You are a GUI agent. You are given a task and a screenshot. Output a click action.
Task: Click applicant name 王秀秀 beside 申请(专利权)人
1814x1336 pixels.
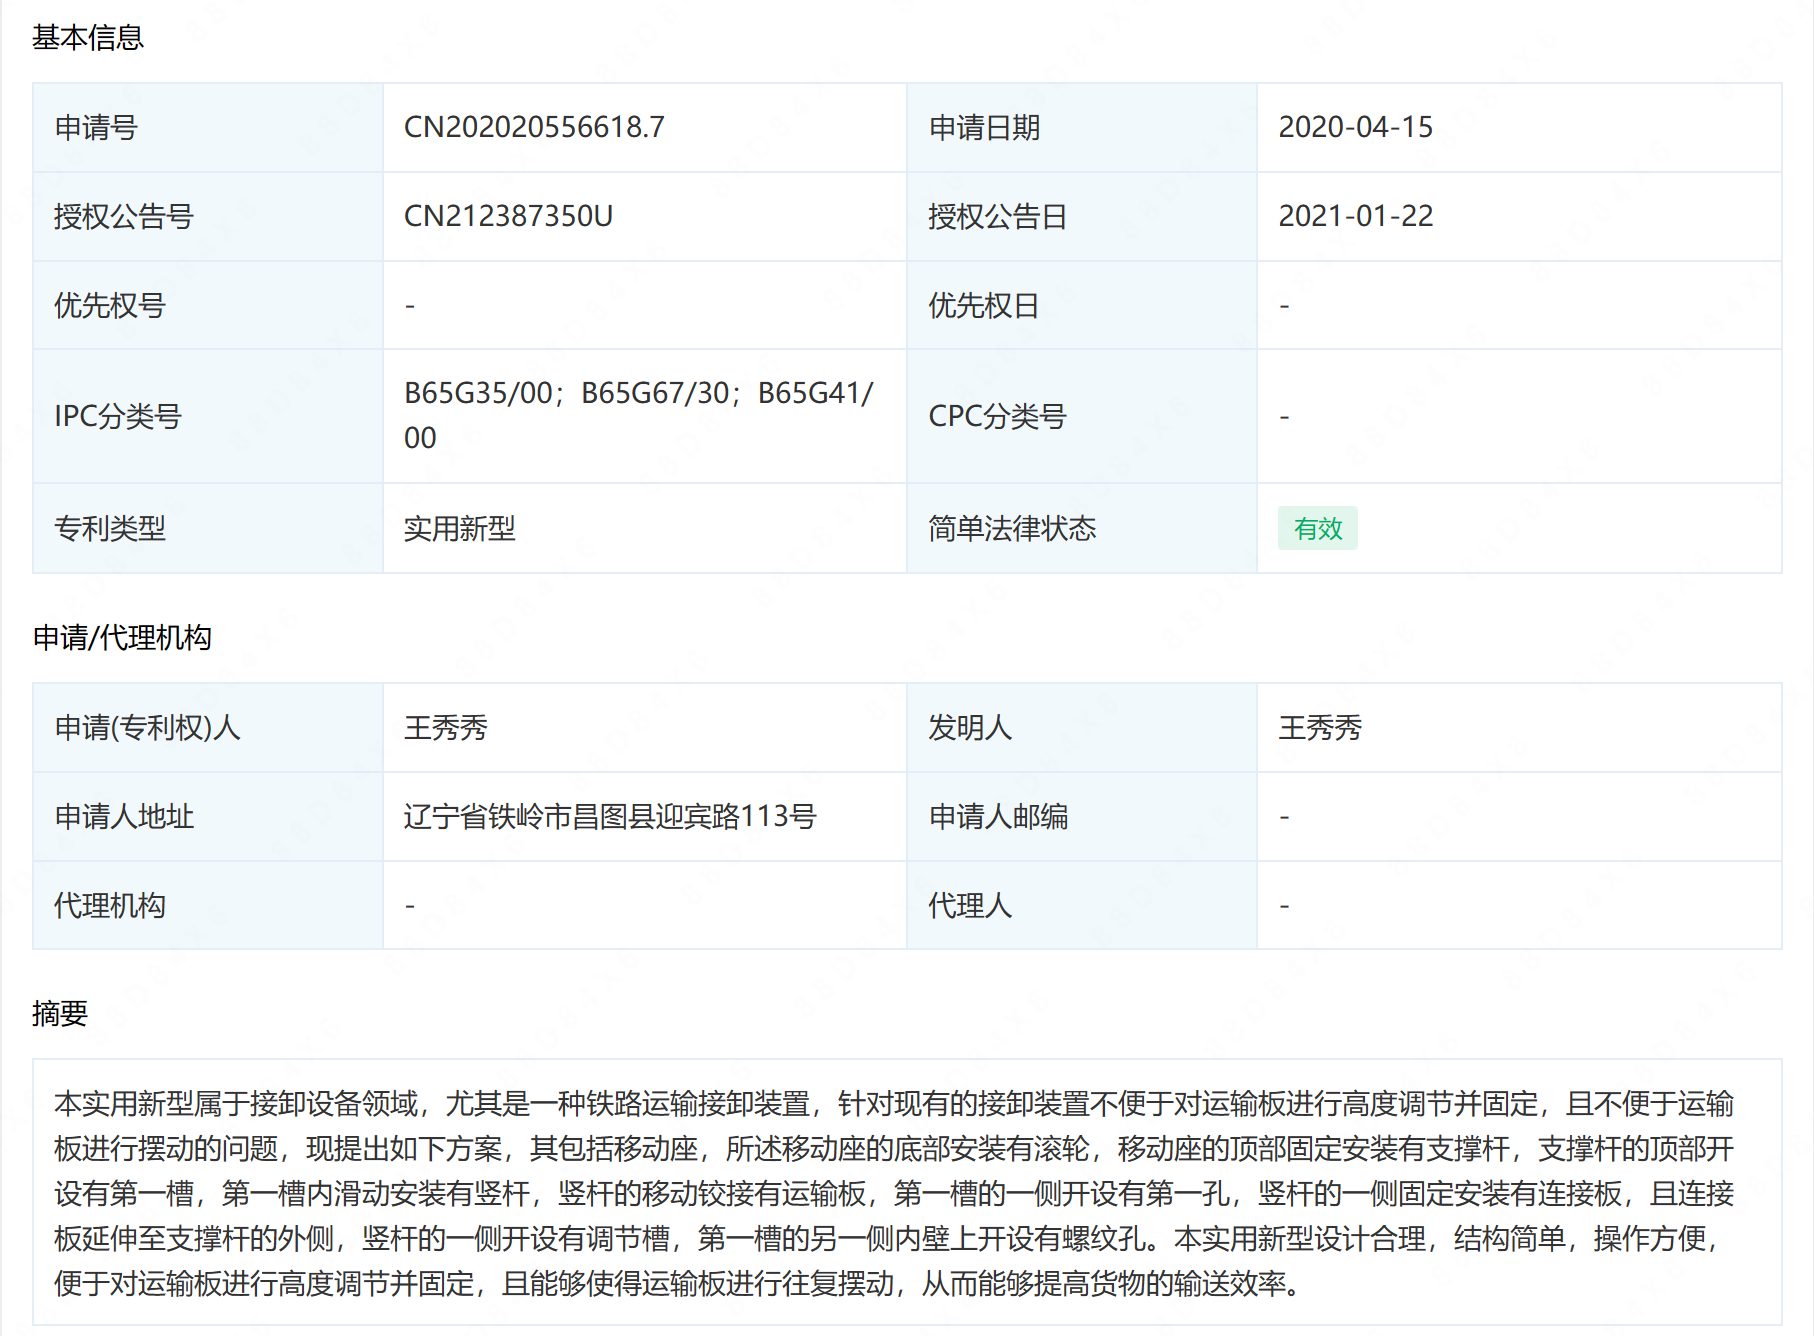pyautogui.click(x=445, y=727)
